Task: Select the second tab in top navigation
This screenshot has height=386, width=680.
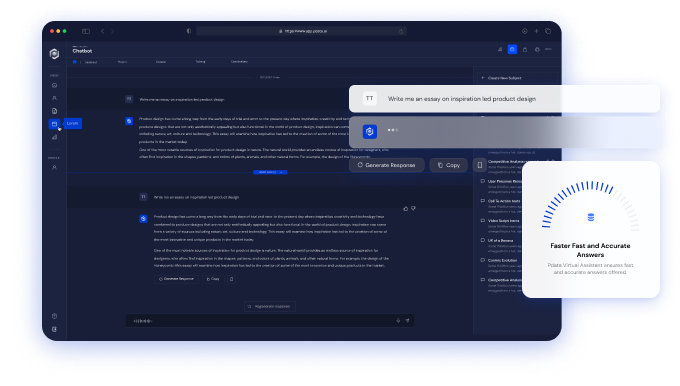Action: point(122,62)
